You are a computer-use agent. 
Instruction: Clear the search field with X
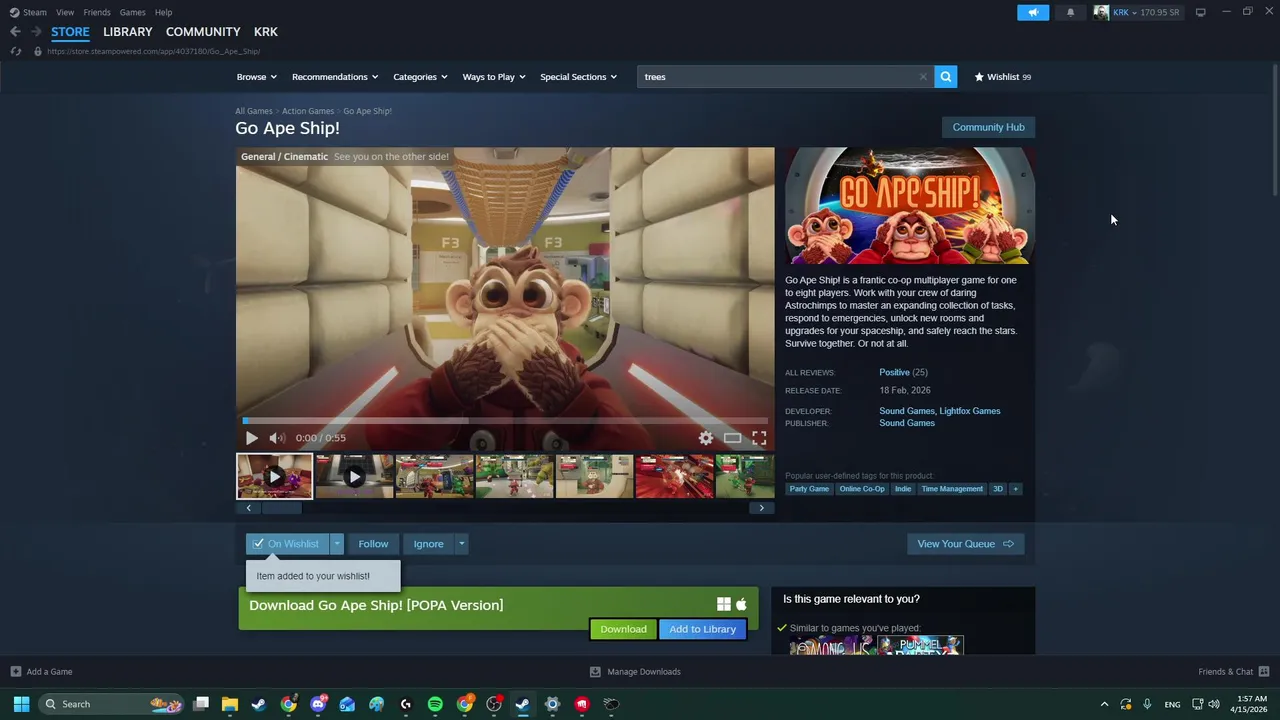point(923,77)
